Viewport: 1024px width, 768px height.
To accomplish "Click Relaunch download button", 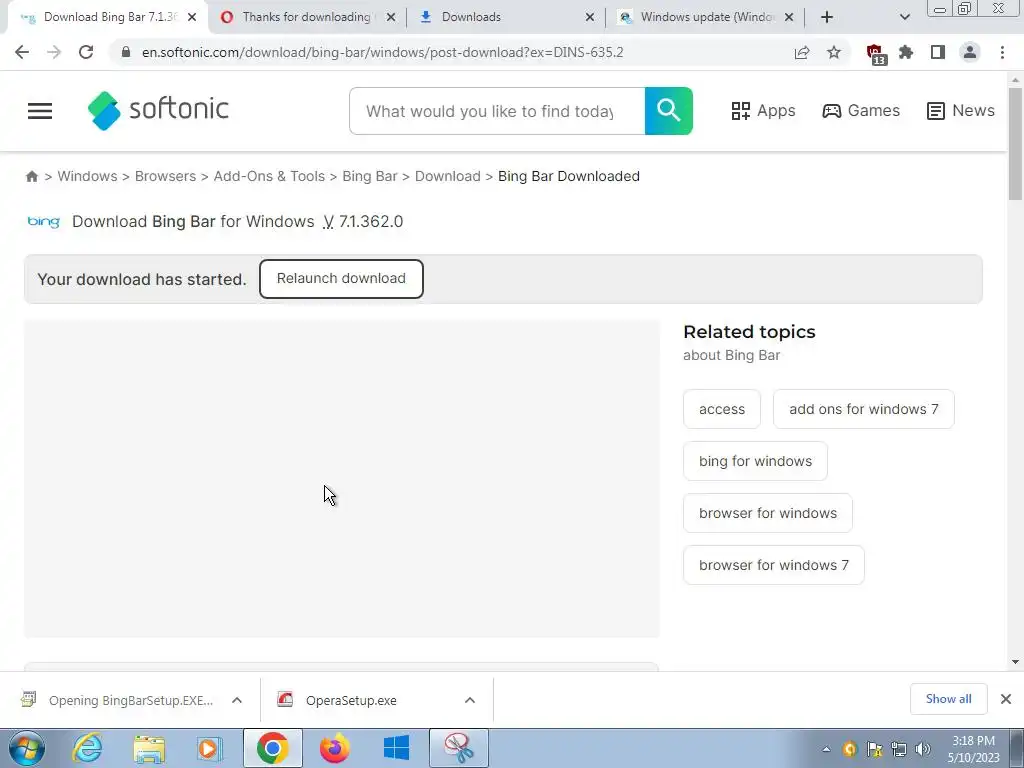I will pos(342,279).
